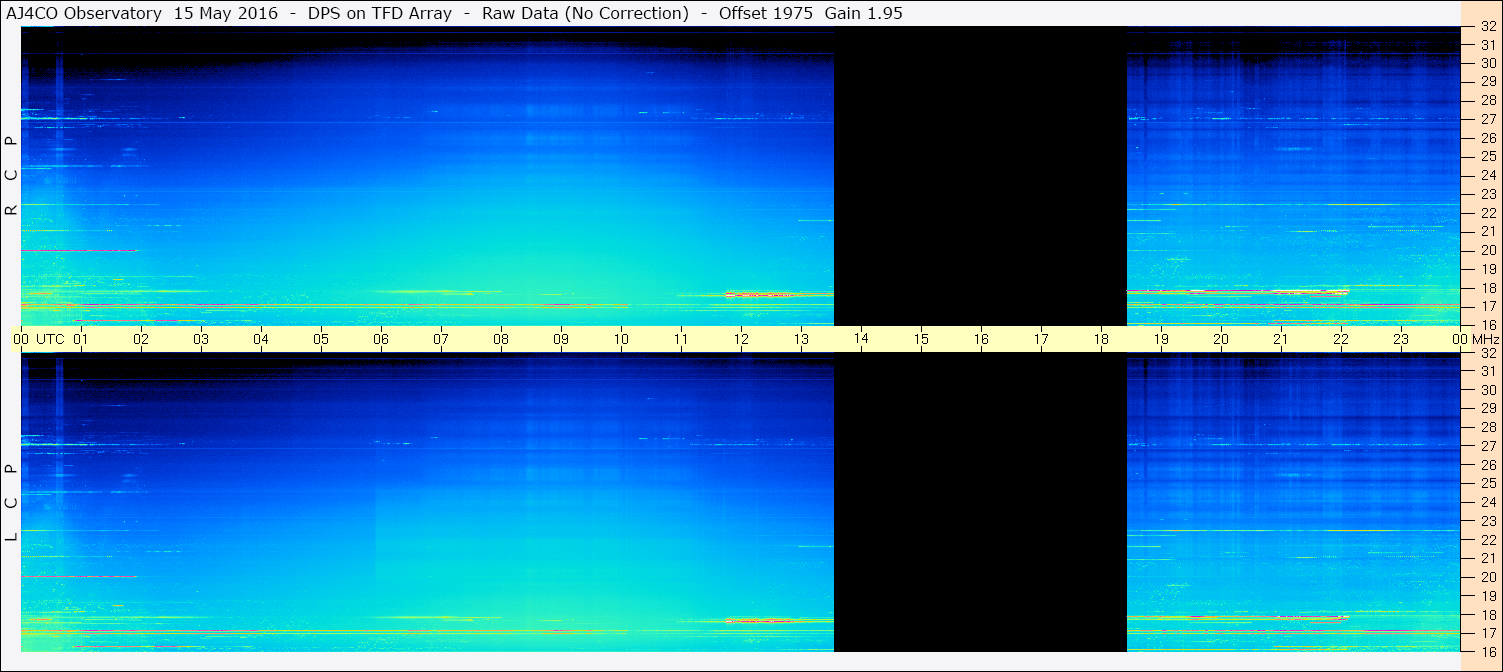Viewport: 1503px width, 672px height.
Task: Select the 27 MHz label of the RCP panel
Action: coord(1487,120)
